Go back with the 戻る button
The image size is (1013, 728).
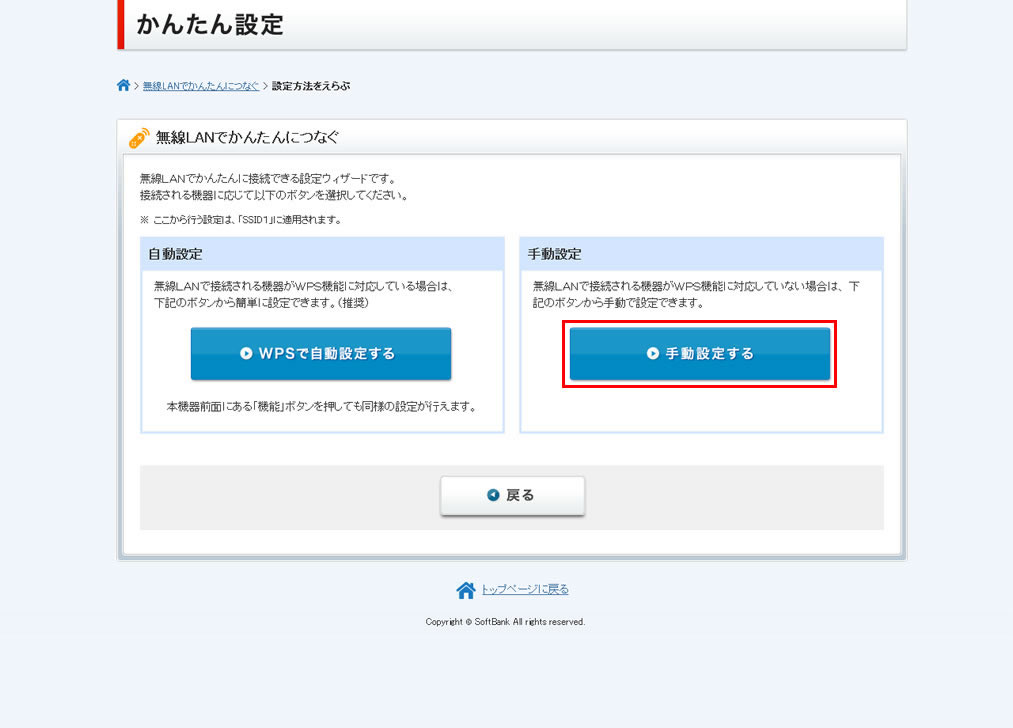point(512,496)
